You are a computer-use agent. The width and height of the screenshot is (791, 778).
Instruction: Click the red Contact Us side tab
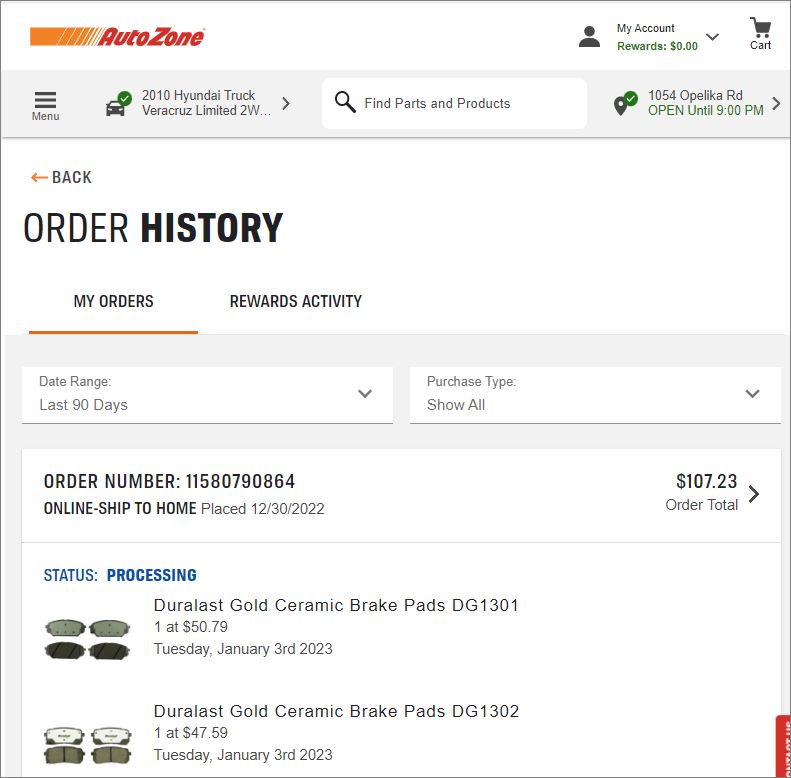click(783, 747)
